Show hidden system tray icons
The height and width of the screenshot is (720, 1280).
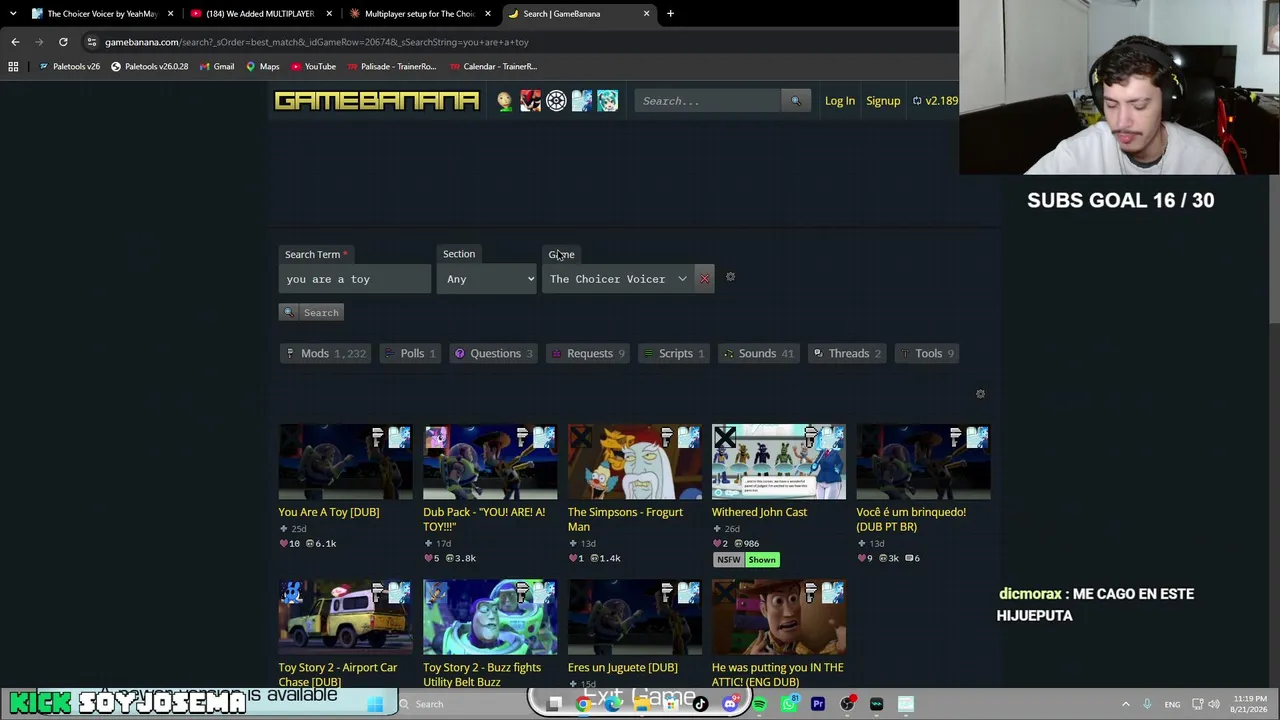pos(1125,704)
